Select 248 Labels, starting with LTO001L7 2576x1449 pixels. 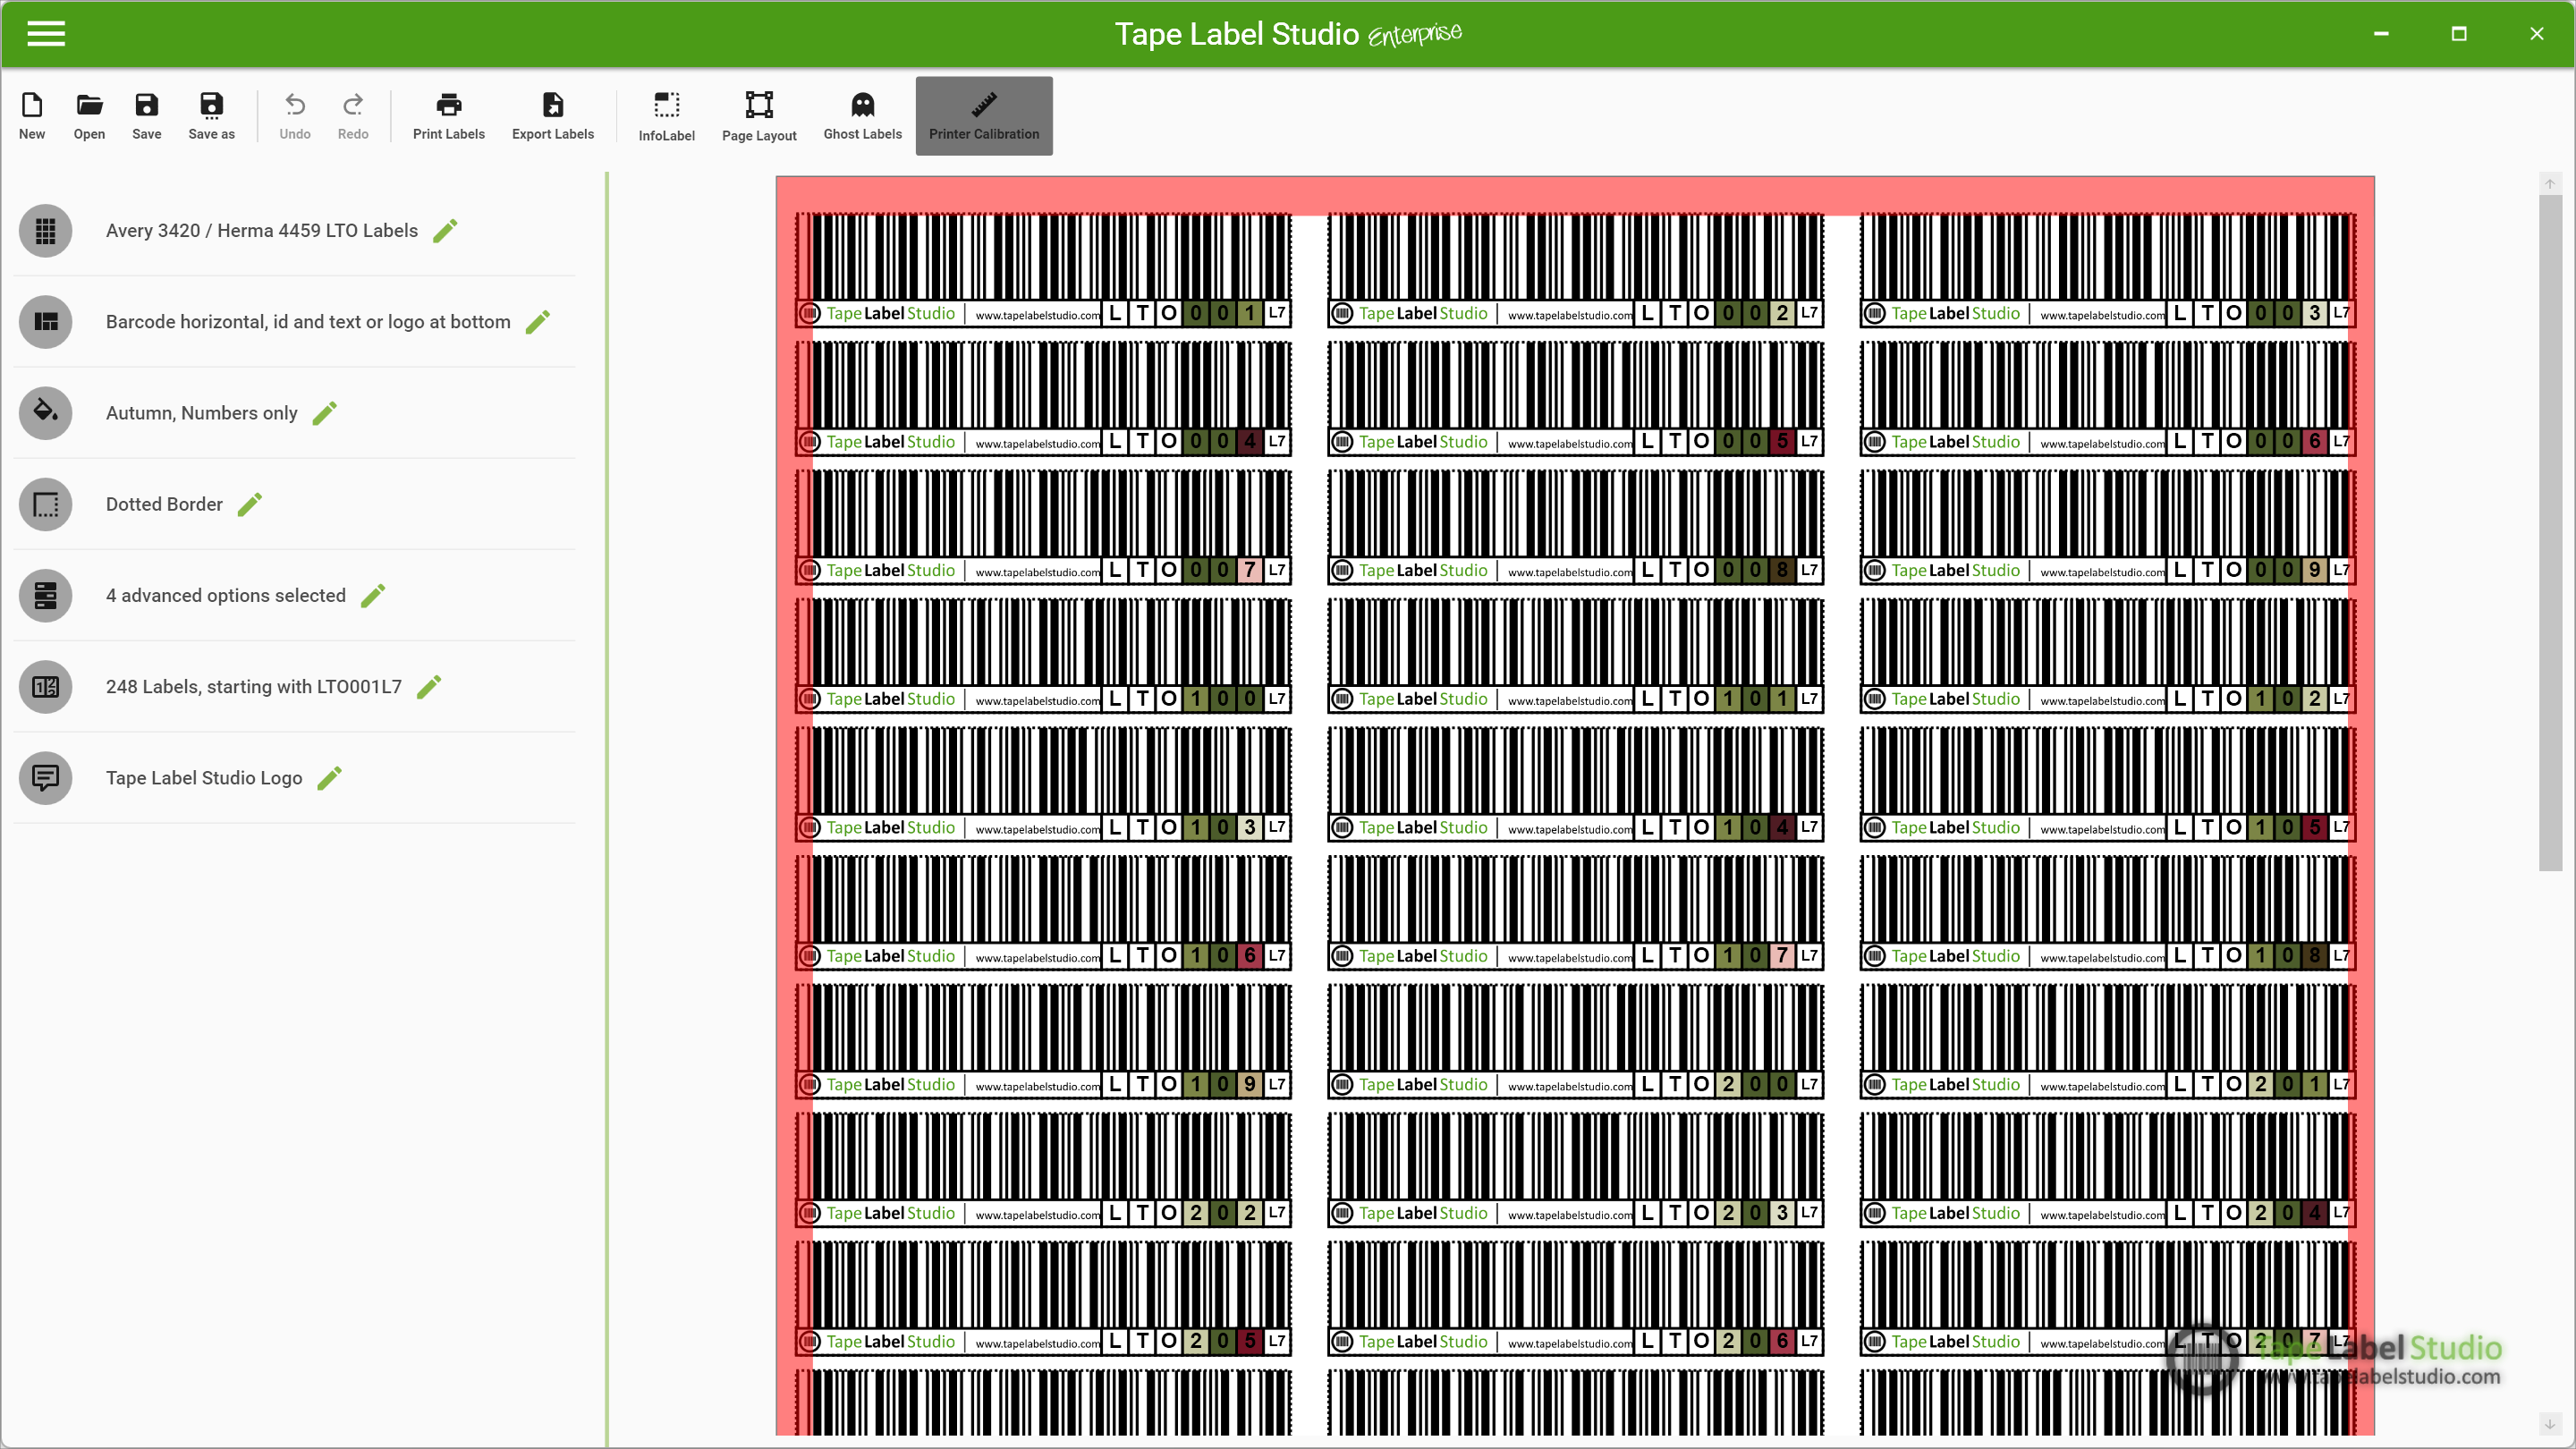254,687
